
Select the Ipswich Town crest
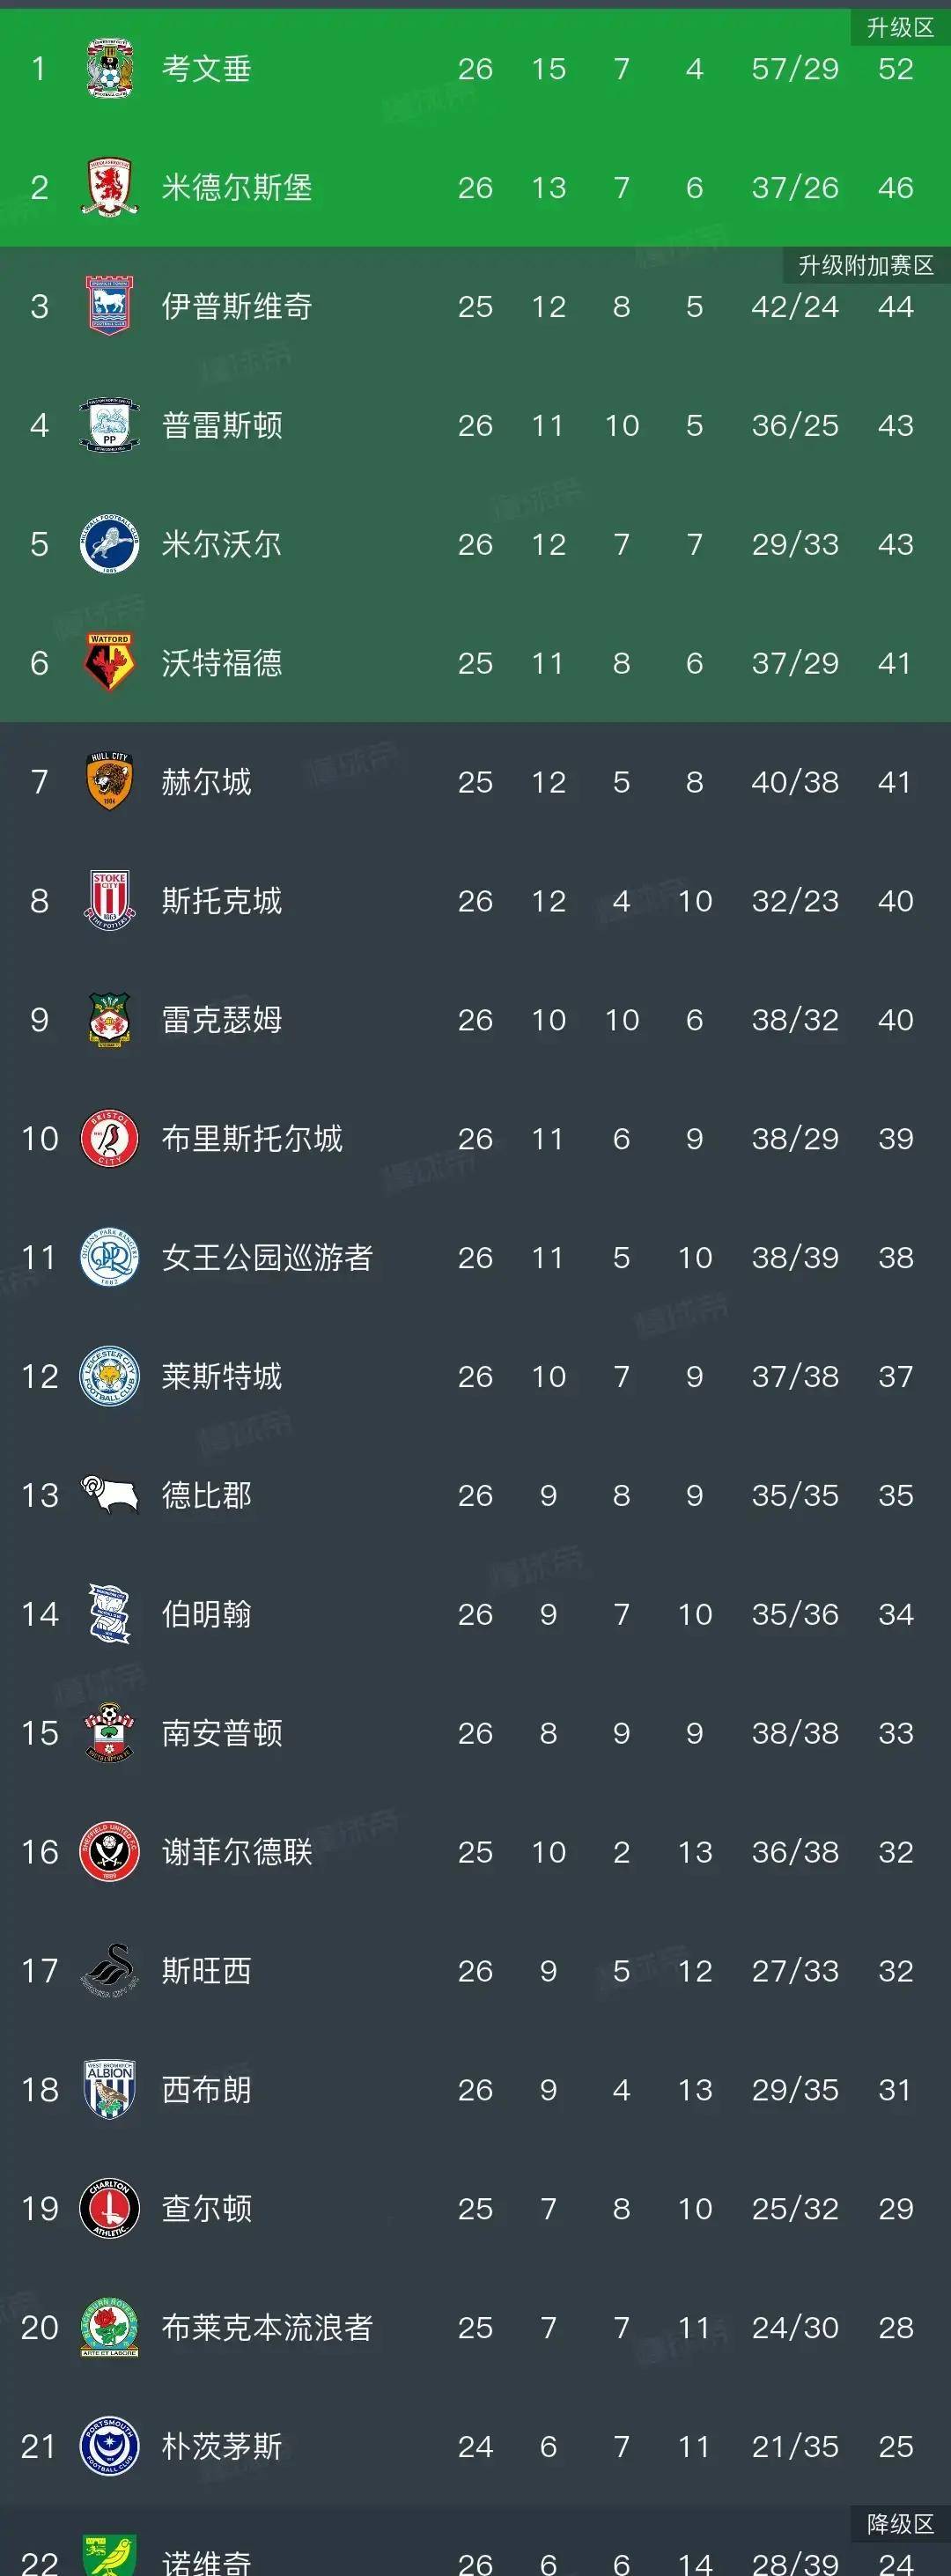(109, 306)
